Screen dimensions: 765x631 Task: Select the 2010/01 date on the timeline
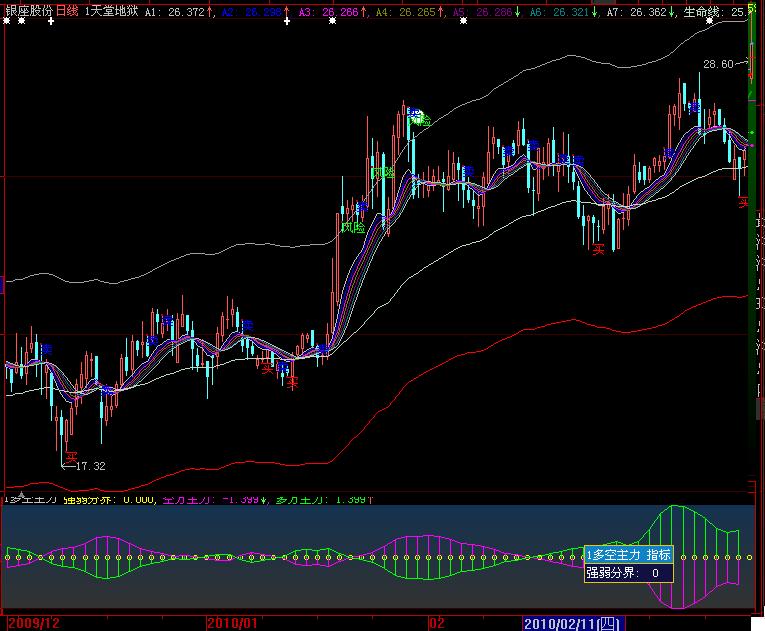tap(234, 623)
